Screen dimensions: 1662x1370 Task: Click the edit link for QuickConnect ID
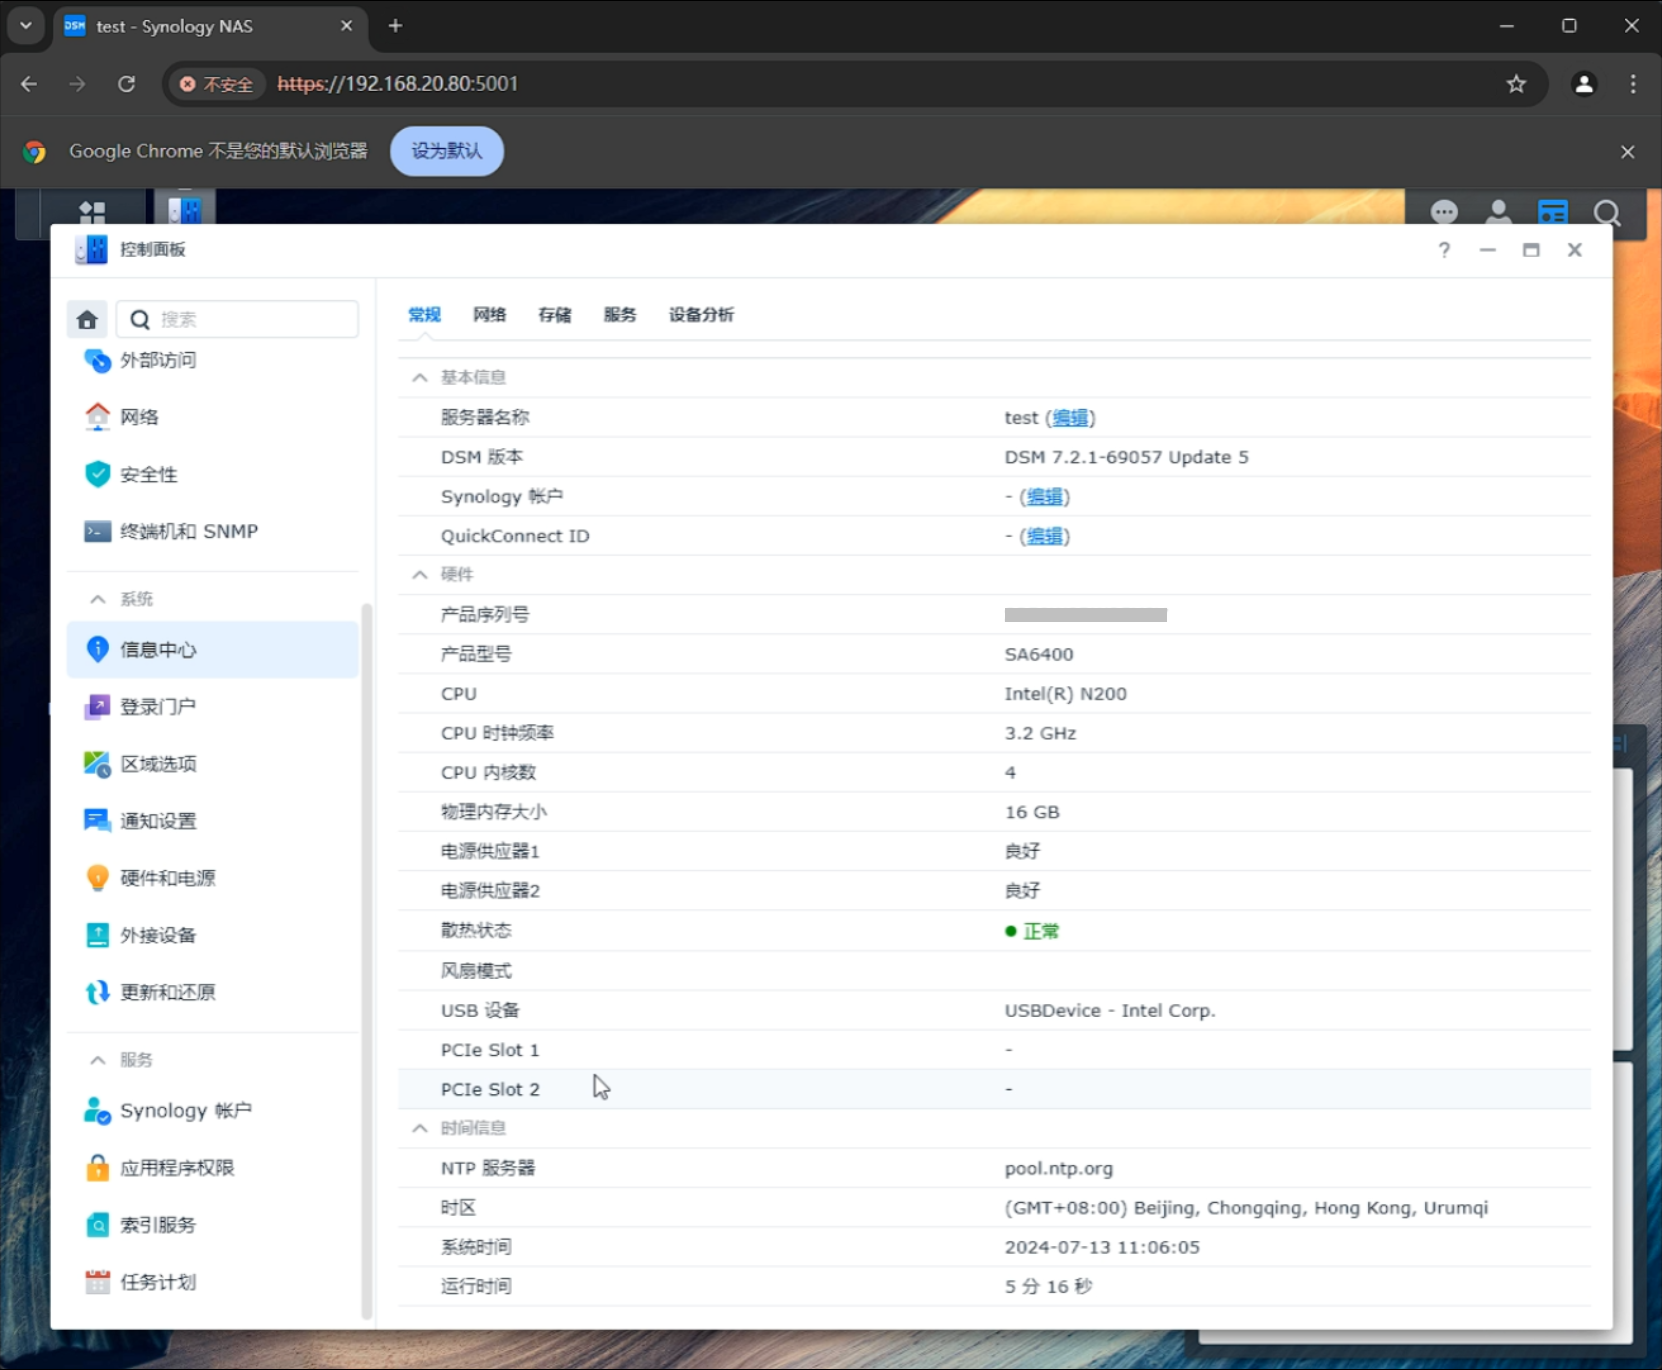1044,536
